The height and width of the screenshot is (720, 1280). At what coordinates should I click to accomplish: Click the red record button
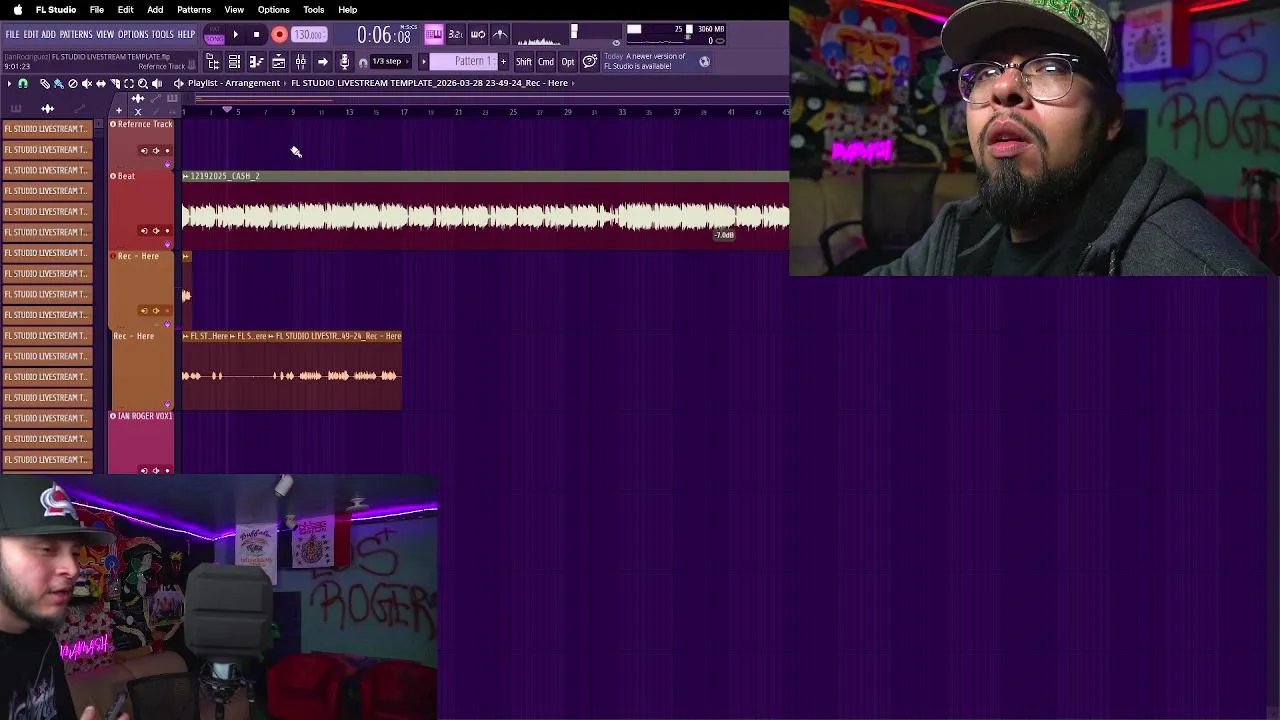click(x=279, y=35)
